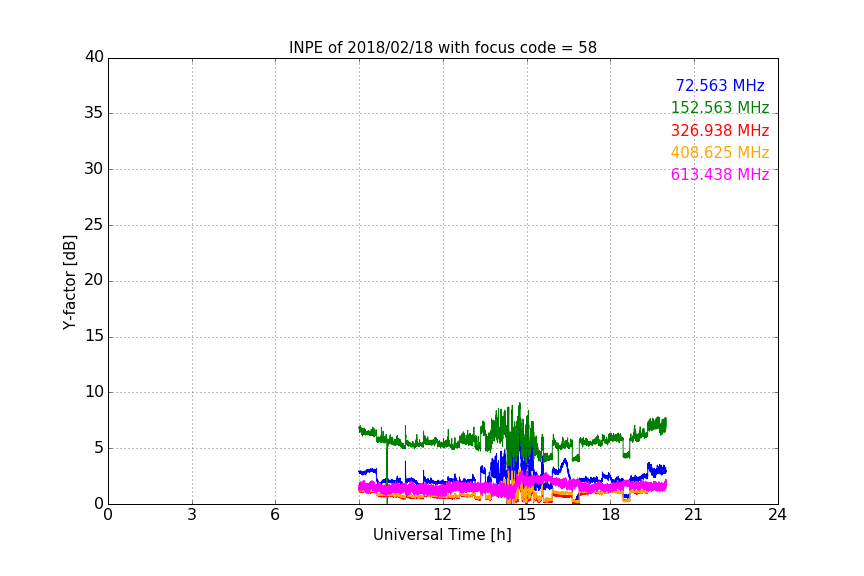Image resolution: width=864 pixels, height=576 pixels.
Task: Click the y-axis tick label 30
Action: 94,169
